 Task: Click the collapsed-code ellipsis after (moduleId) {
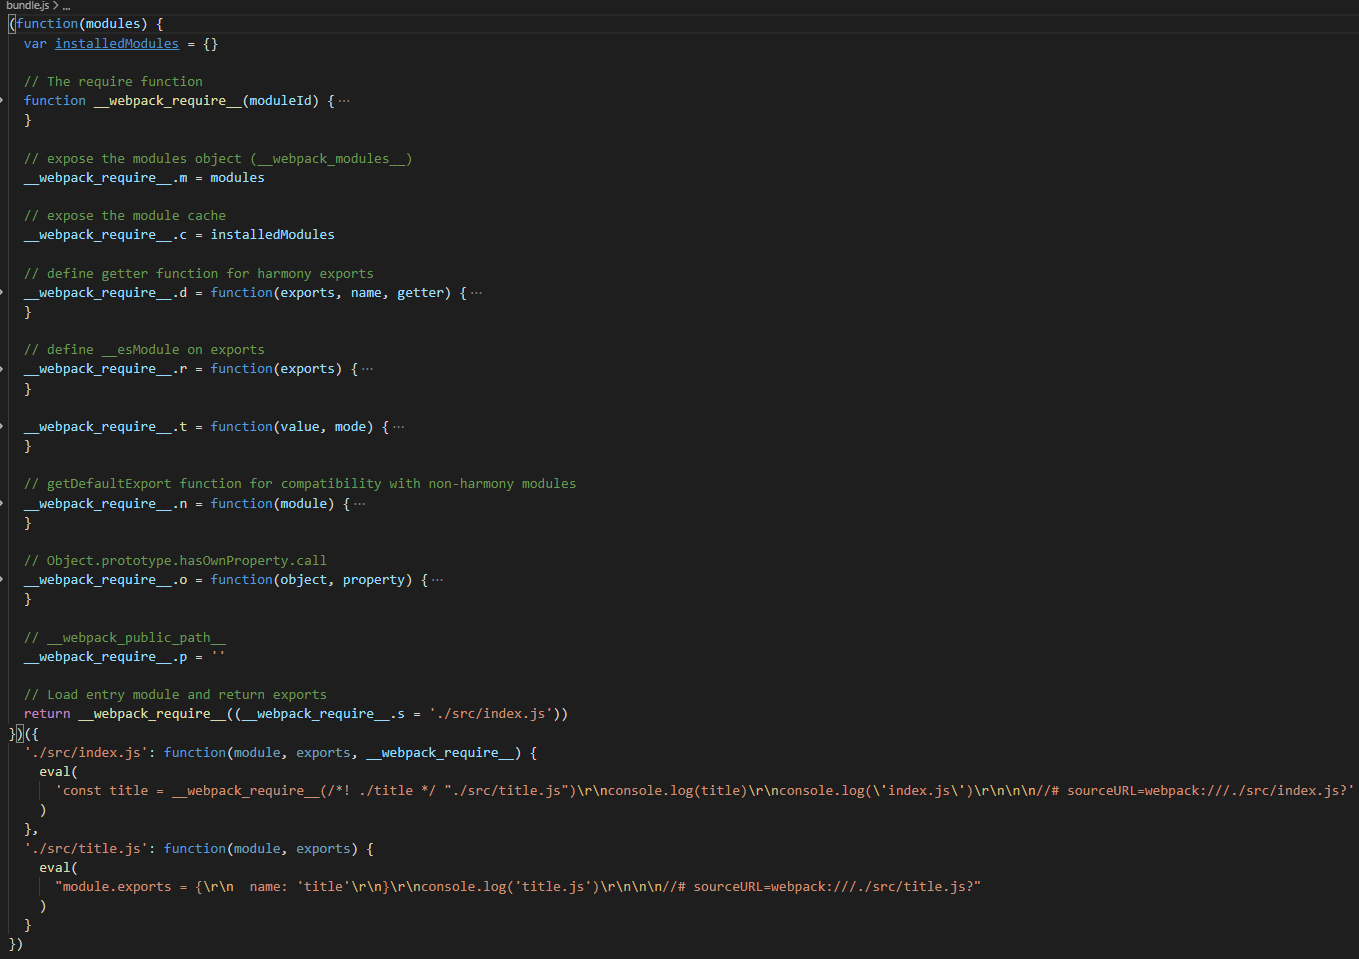344,101
